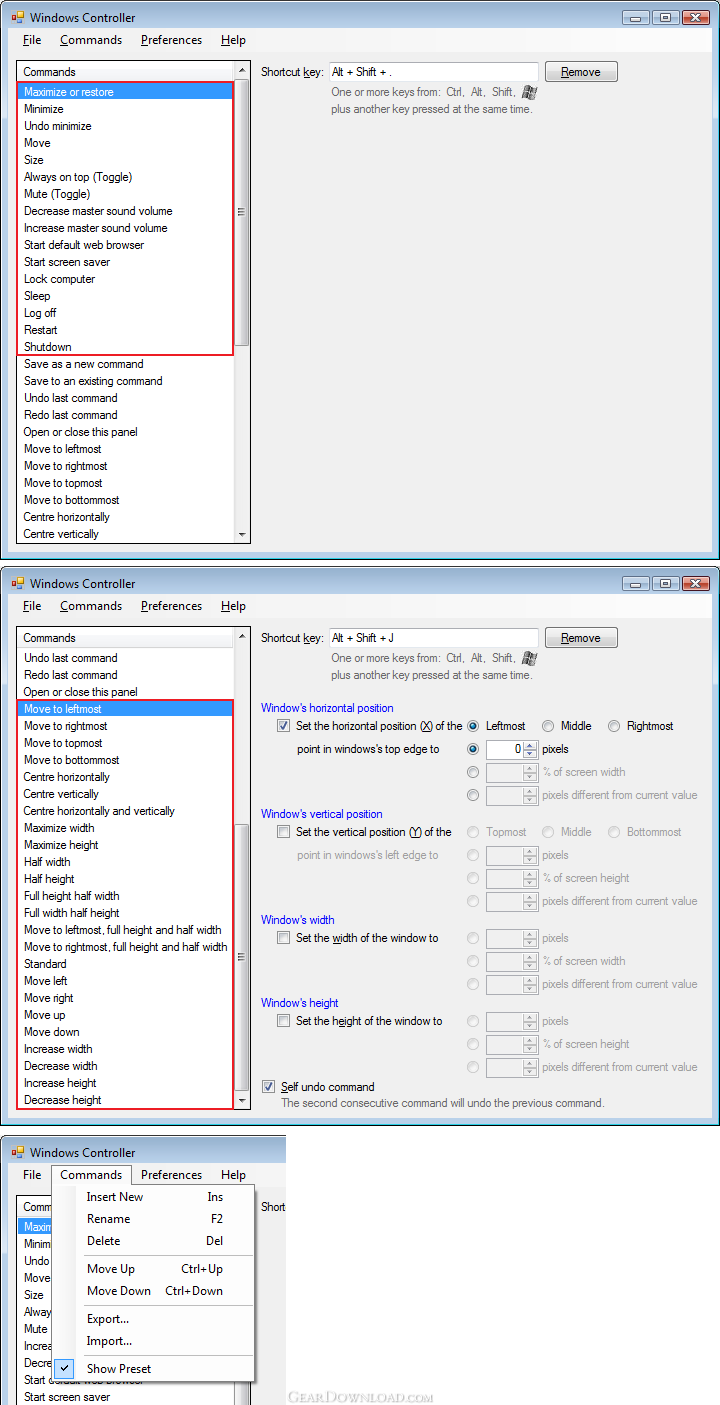The image size is (720, 1405).
Task: Click Remove button in the middle window
Action: point(580,638)
